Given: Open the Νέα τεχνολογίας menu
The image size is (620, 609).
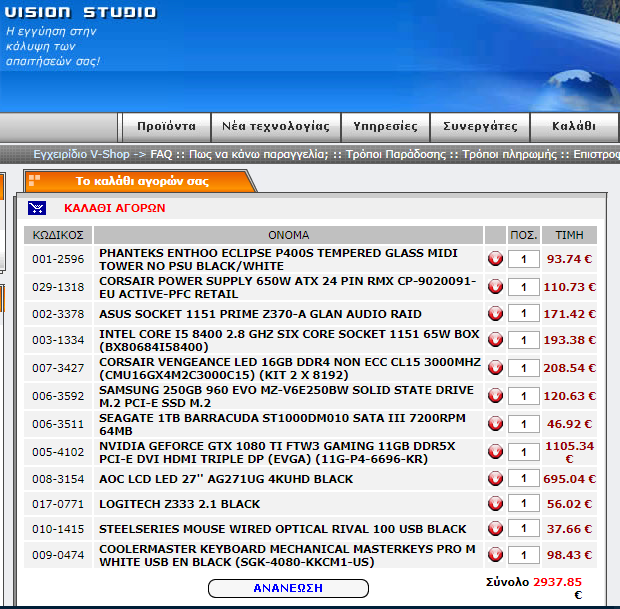Looking at the screenshot, I should 276,127.
